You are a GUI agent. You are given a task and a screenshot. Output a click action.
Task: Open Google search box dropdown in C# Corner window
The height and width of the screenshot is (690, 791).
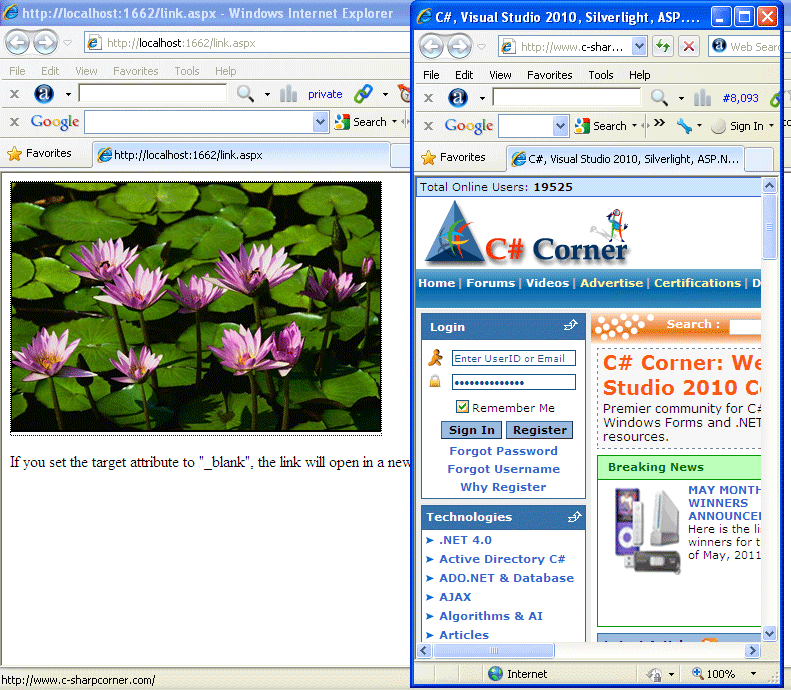560,126
